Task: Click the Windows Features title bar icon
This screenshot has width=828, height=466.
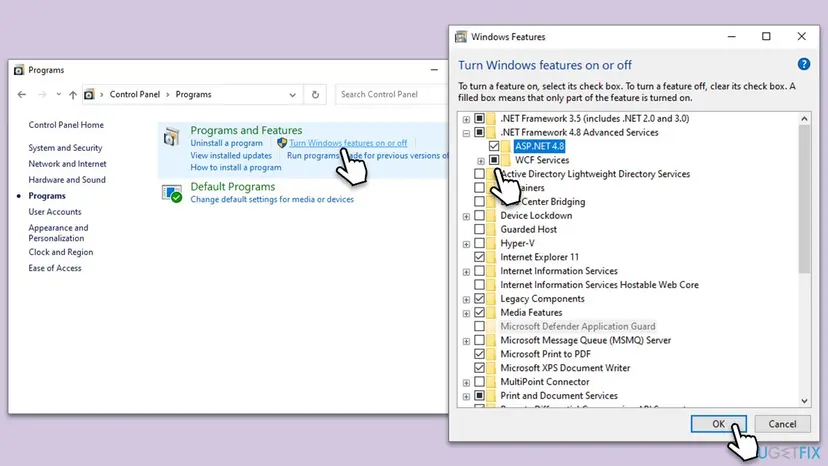Action: 461,37
